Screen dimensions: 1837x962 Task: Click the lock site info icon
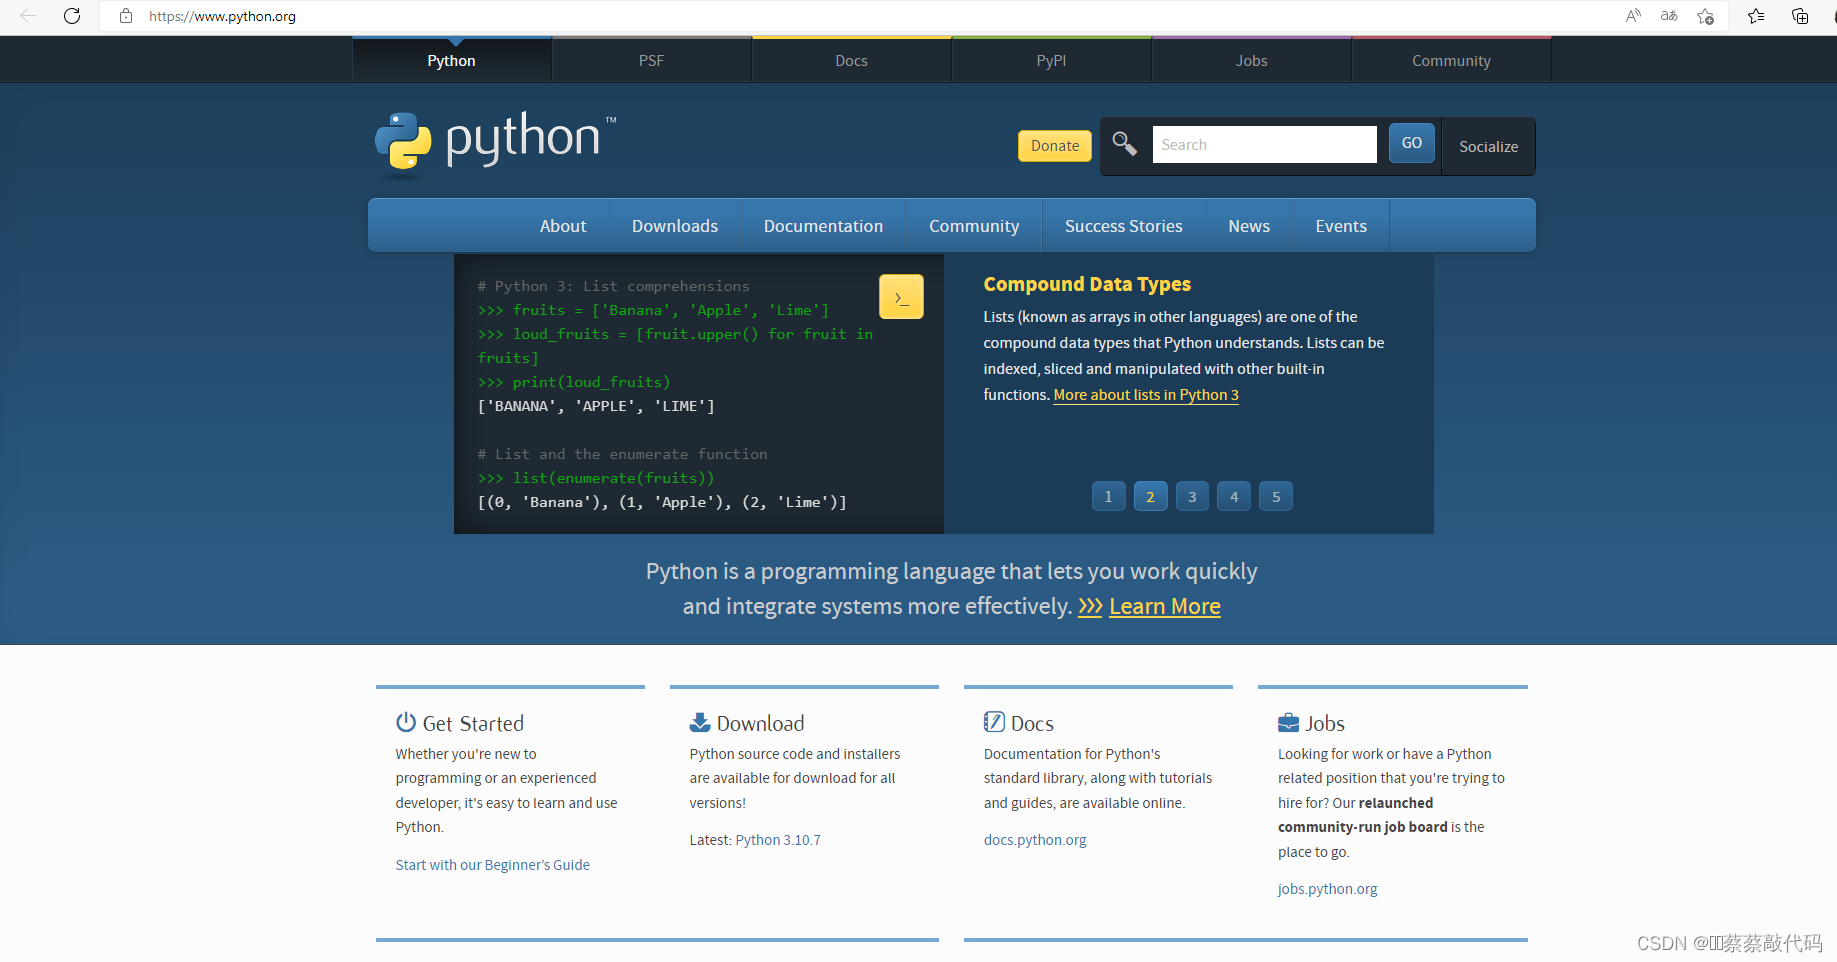tap(126, 16)
